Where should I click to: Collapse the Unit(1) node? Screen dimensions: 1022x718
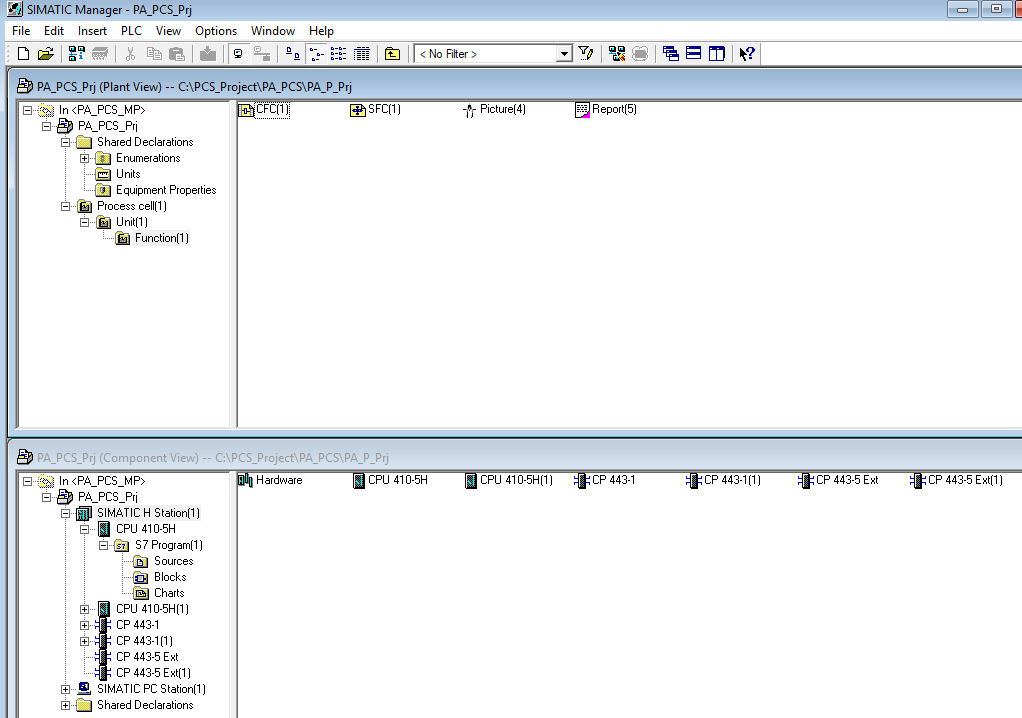coord(84,222)
